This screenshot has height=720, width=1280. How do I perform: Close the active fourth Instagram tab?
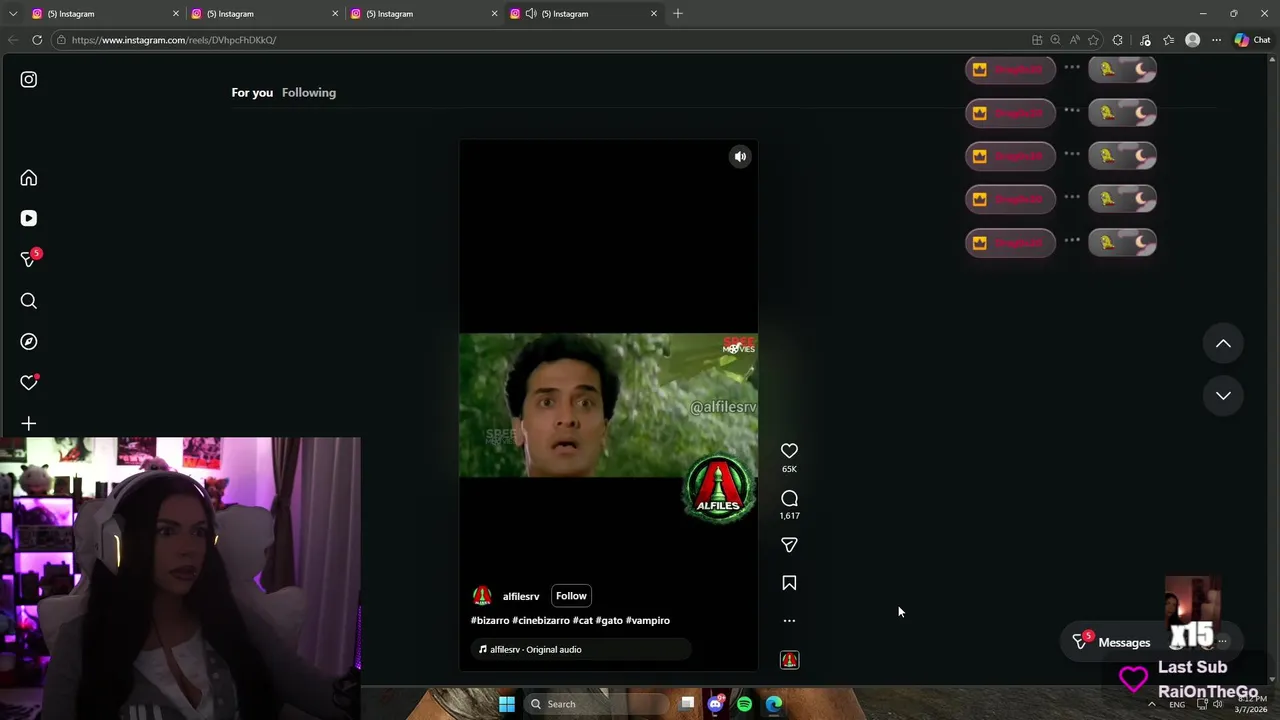[654, 14]
